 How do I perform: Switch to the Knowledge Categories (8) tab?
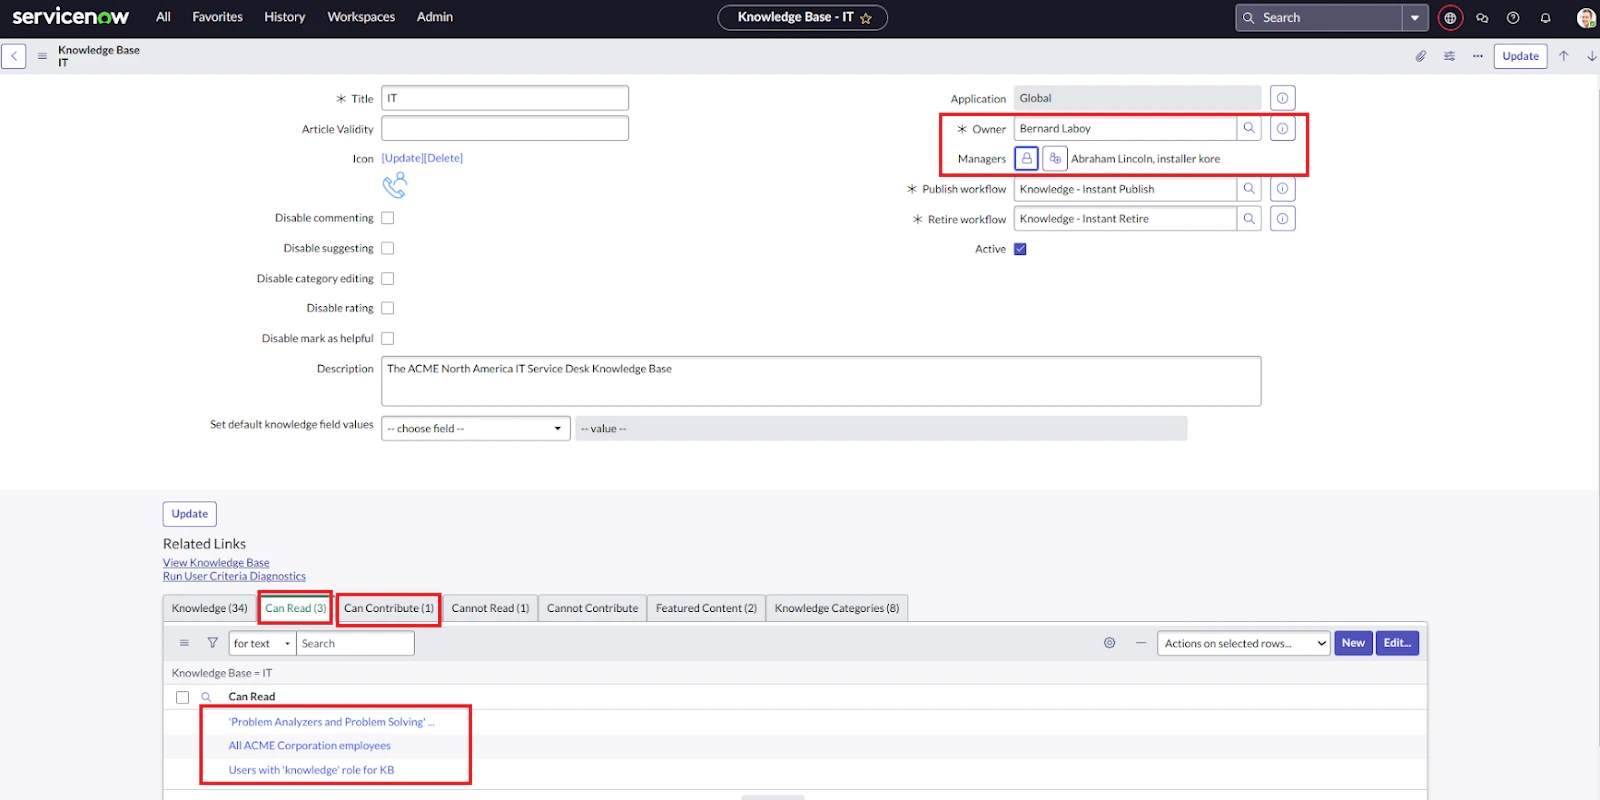pos(837,608)
